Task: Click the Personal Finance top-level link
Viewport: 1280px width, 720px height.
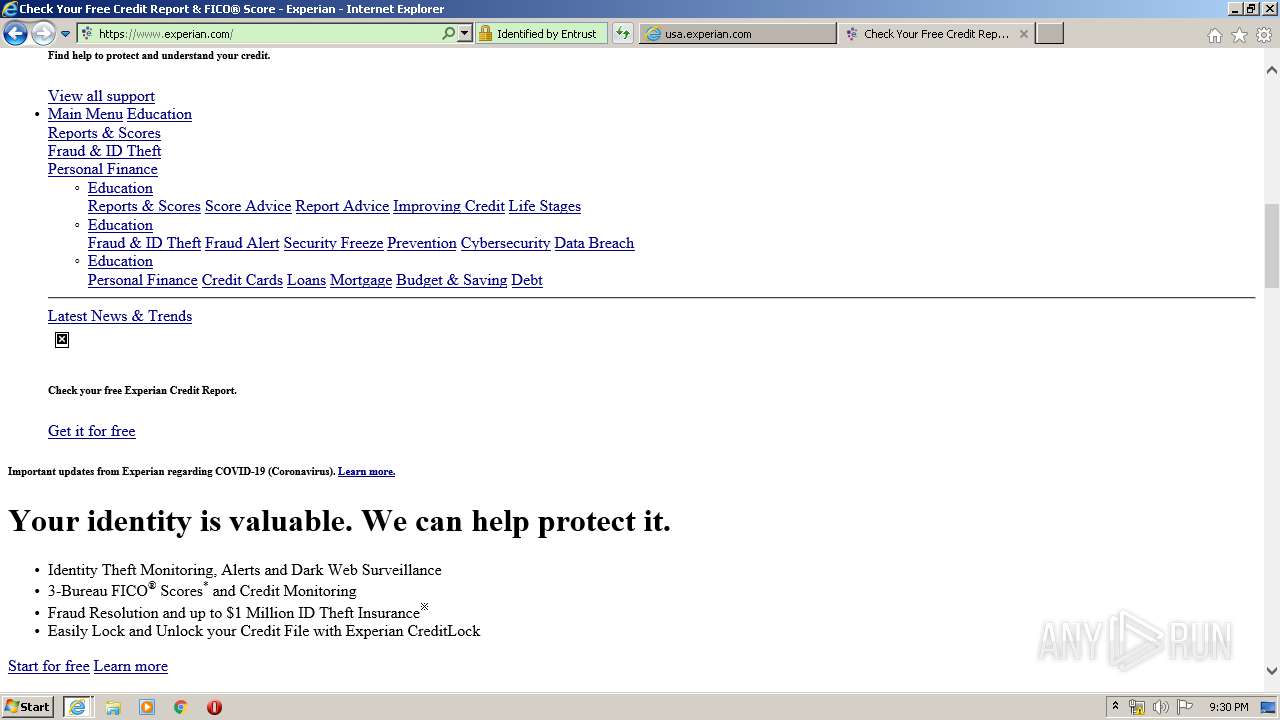Action: [x=103, y=169]
